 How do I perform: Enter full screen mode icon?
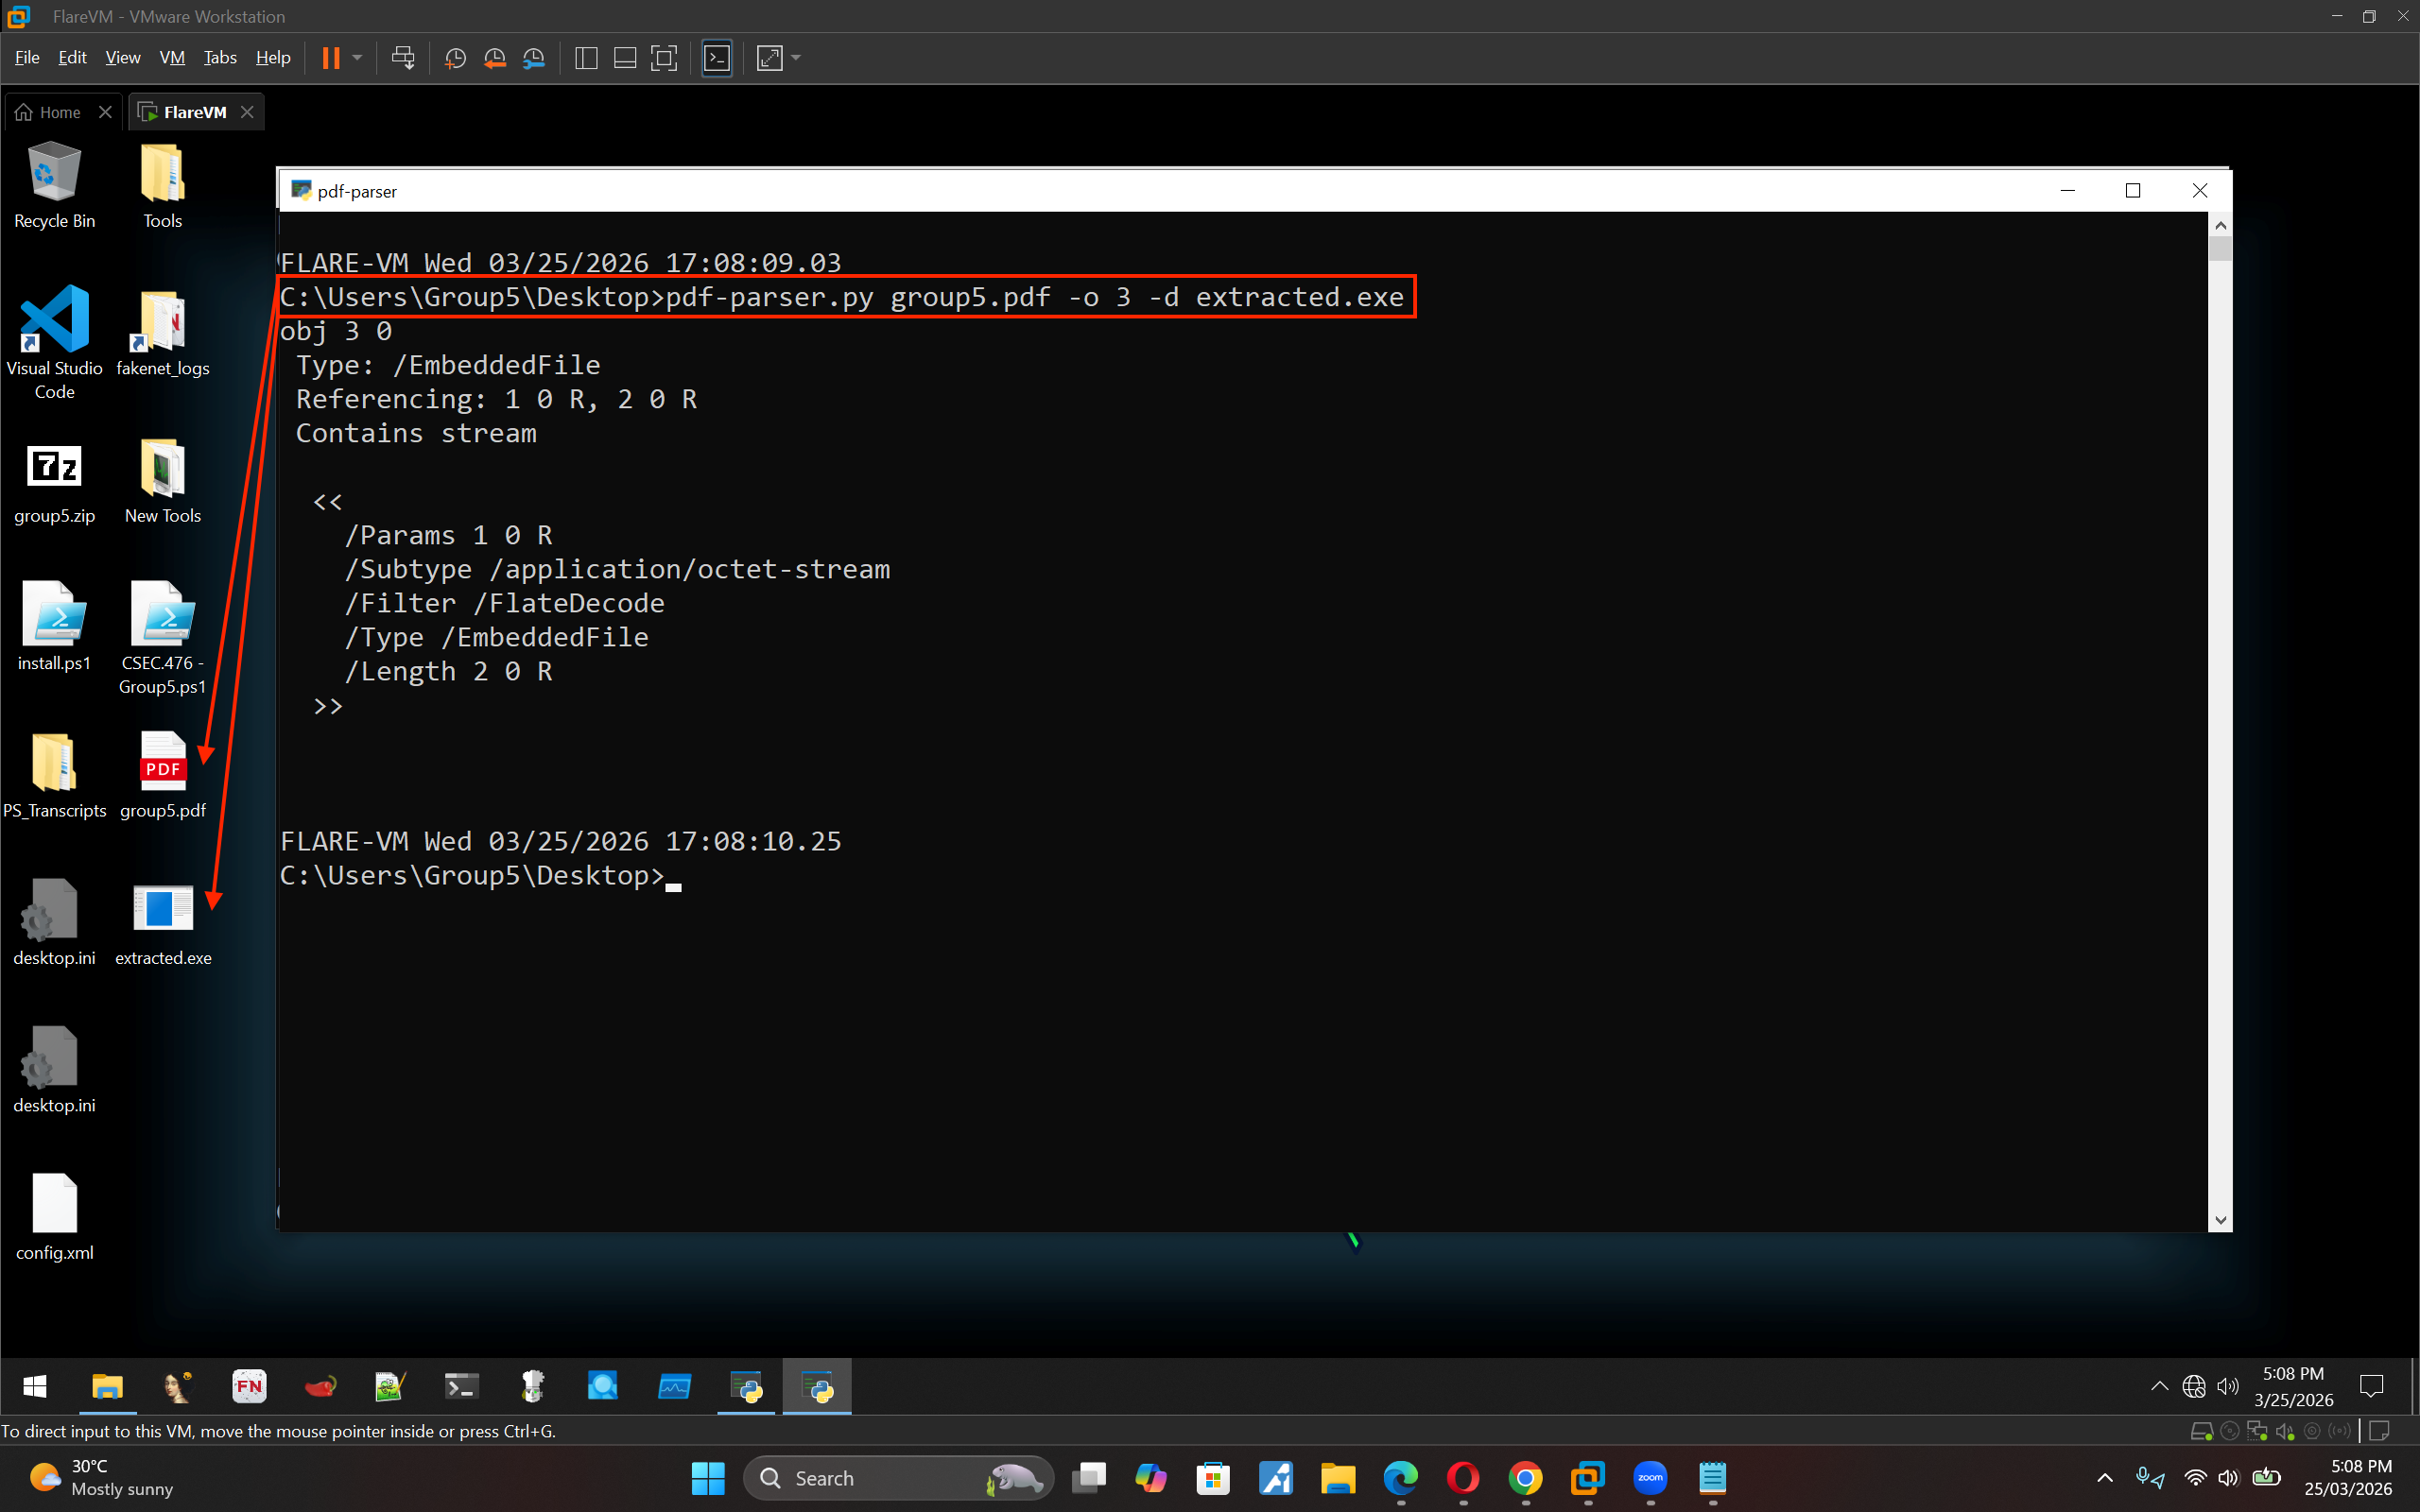[664, 58]
